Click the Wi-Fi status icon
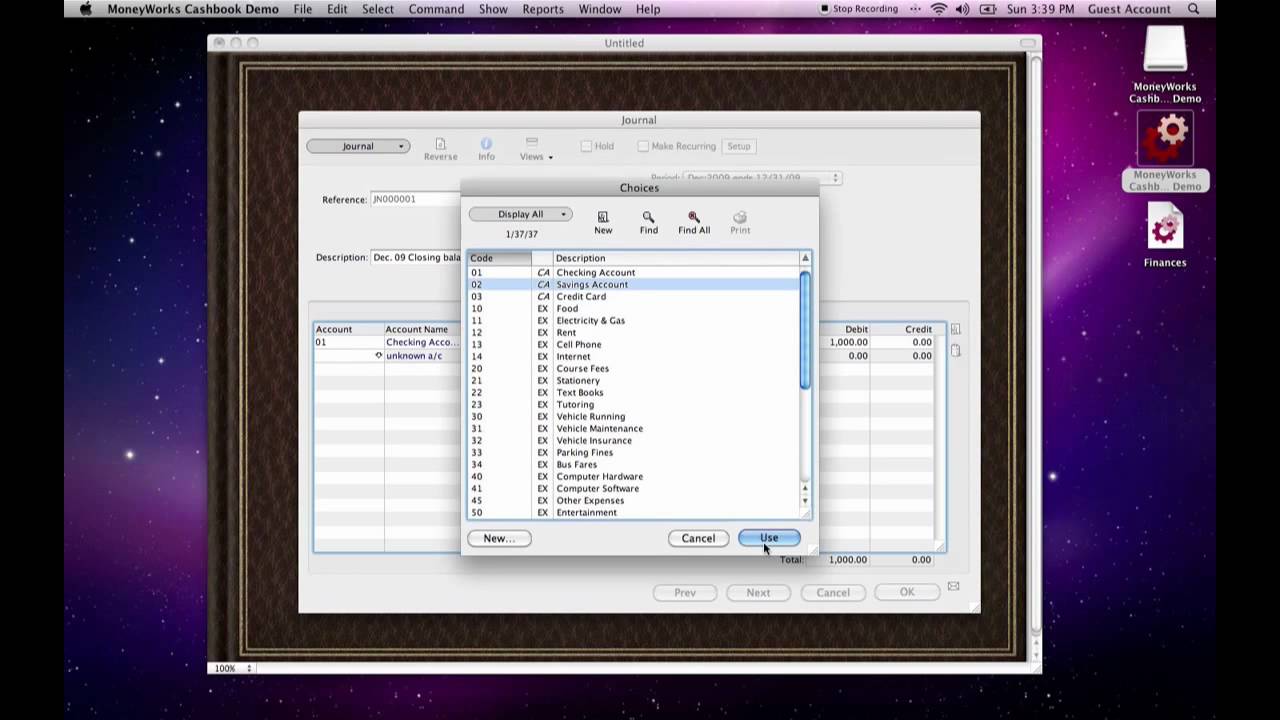Screen dimensions: 1280x720 pyautogui.click(x=939, y=9)
